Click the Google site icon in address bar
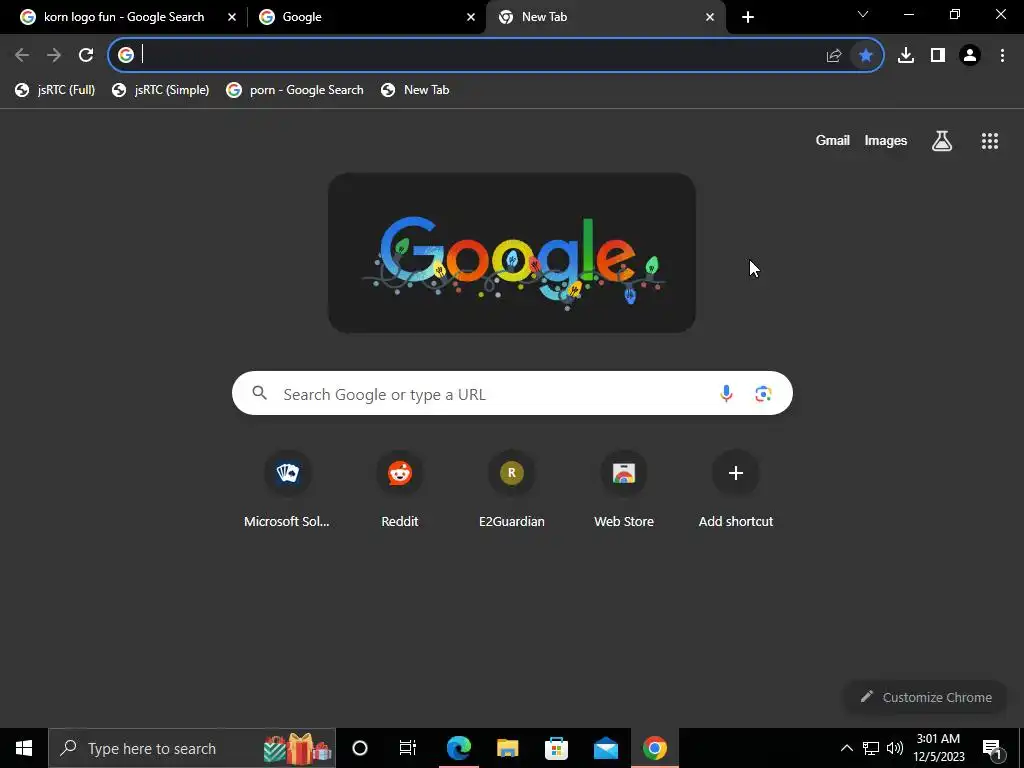The width and height of the screenshot is (1024, 768). (x=126, y=56)
